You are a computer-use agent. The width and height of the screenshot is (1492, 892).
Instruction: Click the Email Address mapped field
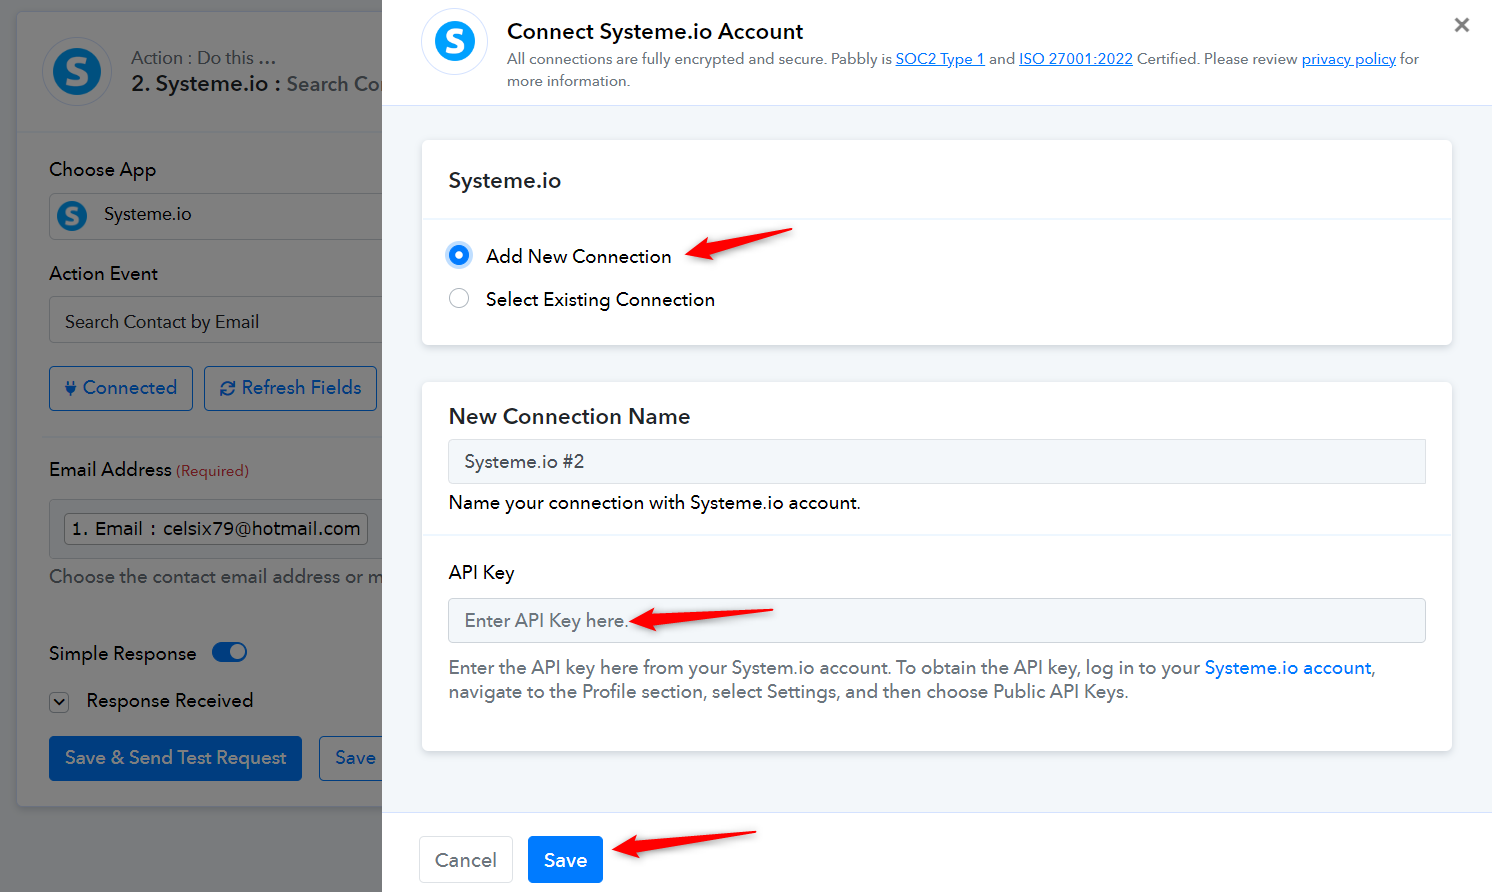(x=216, y=529)
